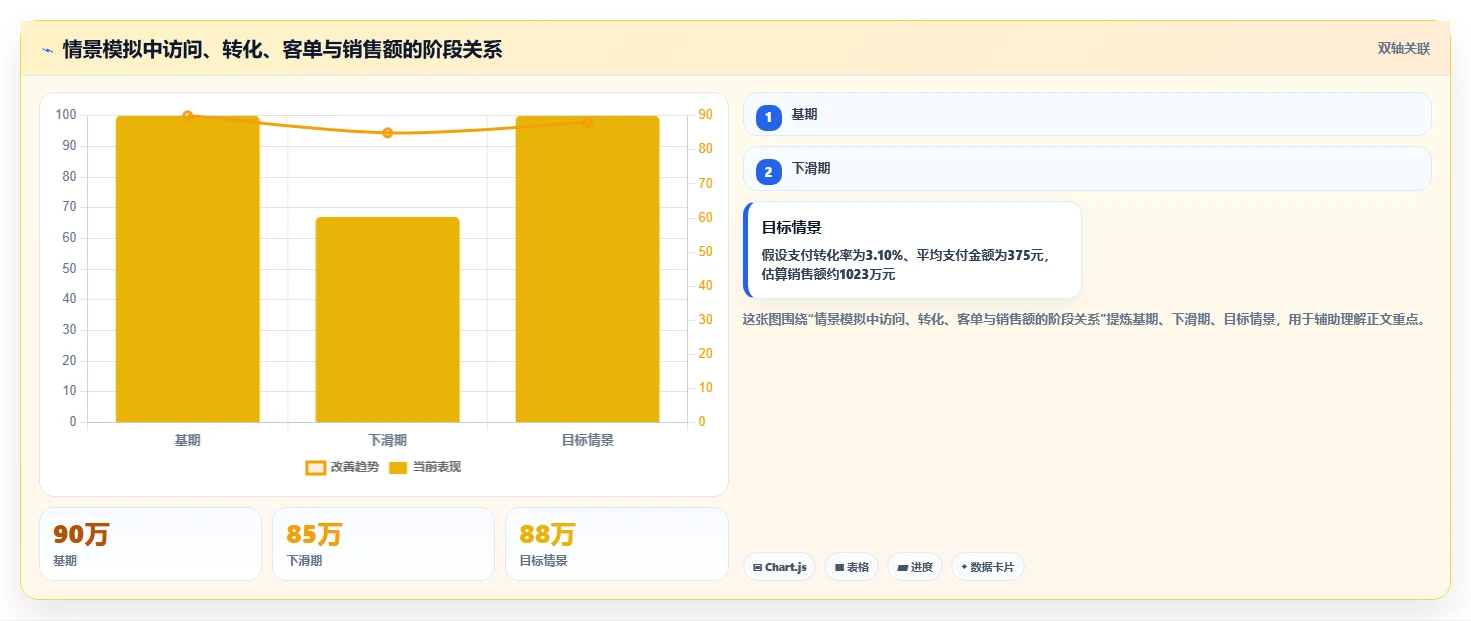
Task: Click the number 2 step badge
Action: pos(768,172)
